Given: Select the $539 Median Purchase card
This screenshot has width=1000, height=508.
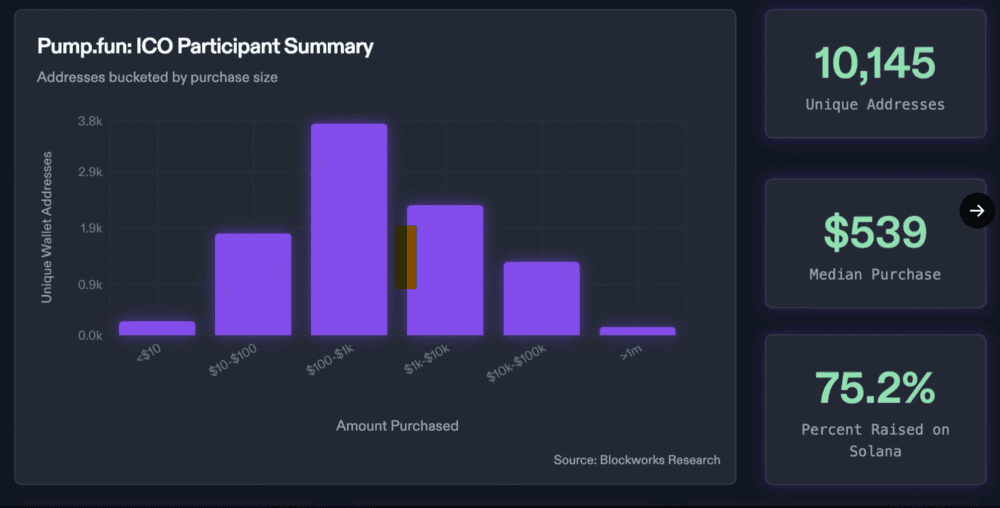Looking at the screenshot, I should 875,243.
